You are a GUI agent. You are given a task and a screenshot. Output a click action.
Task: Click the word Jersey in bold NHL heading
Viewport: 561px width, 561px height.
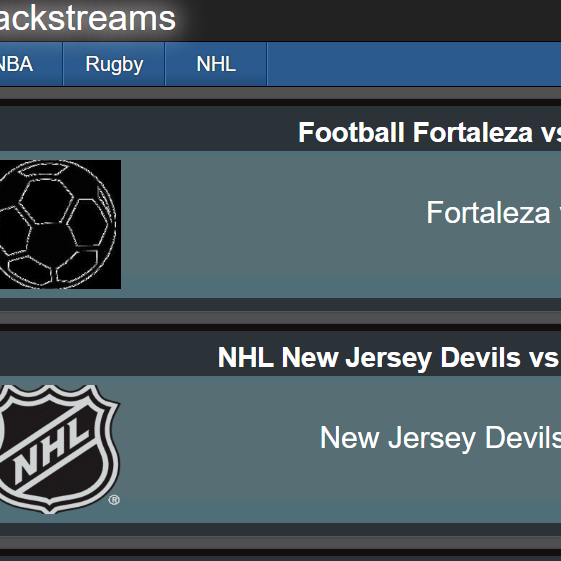point(389,358)
